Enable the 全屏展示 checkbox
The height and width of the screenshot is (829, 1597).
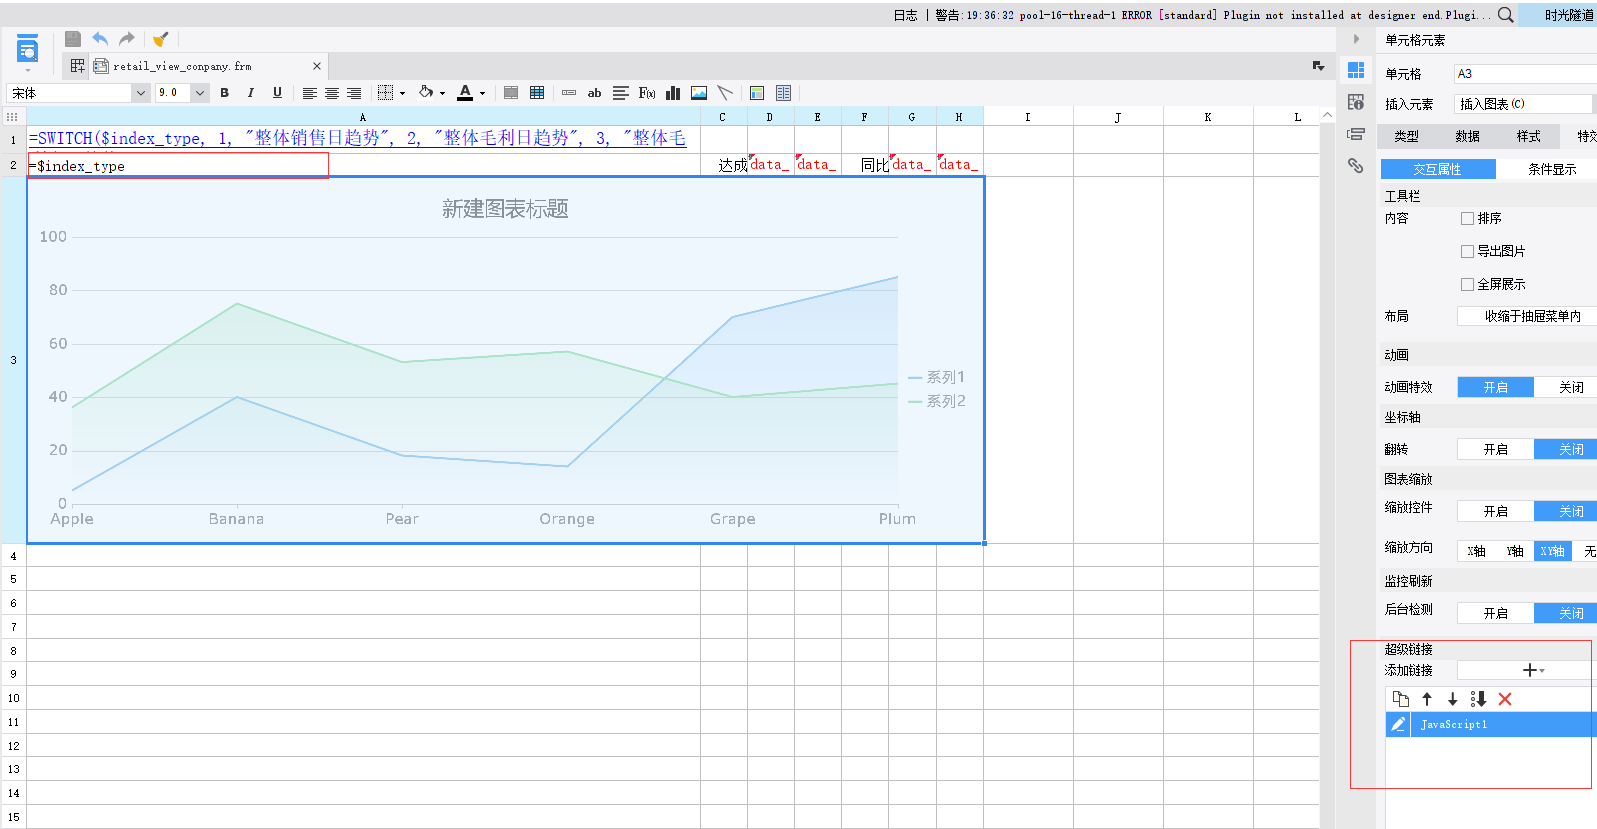[x=1468, y=284]
